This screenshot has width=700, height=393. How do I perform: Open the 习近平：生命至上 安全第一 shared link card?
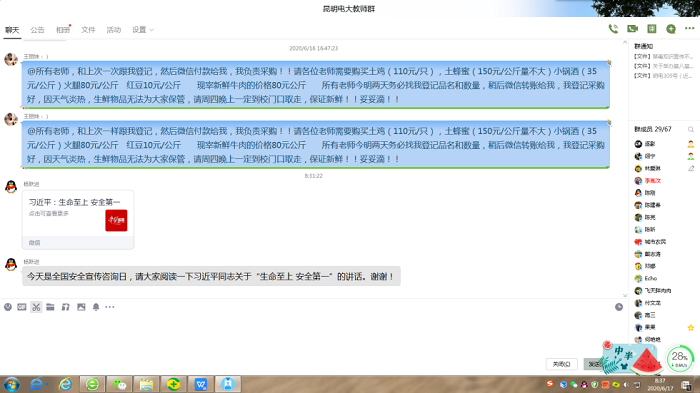(x=78, y=220)
